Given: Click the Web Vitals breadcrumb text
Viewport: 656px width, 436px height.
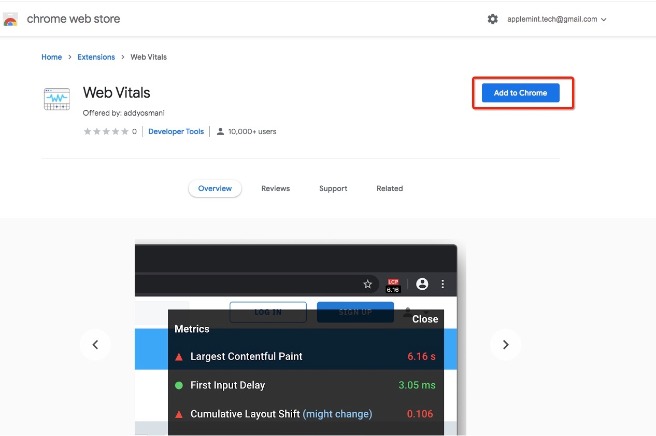Looking at the screenshot, I should click(x=149, y=57).
